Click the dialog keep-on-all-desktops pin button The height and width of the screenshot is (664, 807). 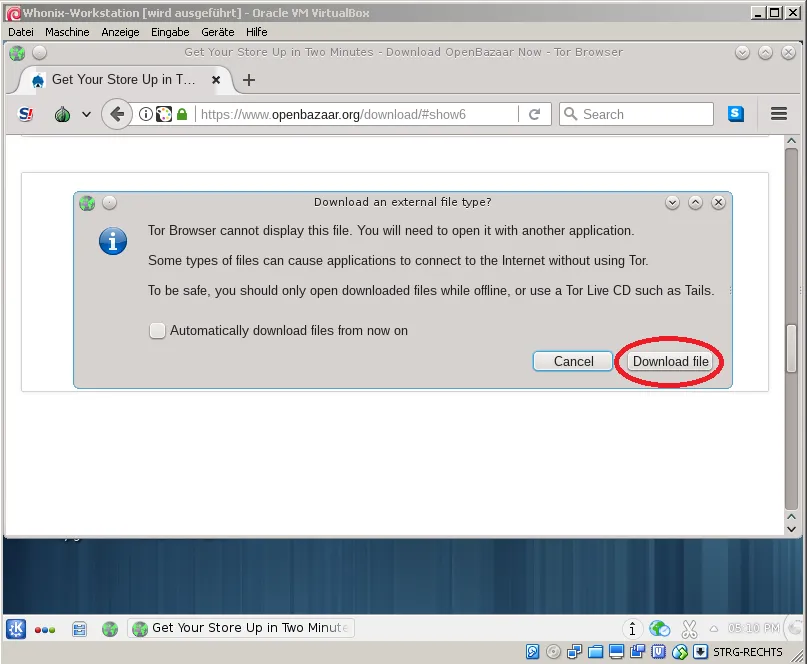pos(109,203)
